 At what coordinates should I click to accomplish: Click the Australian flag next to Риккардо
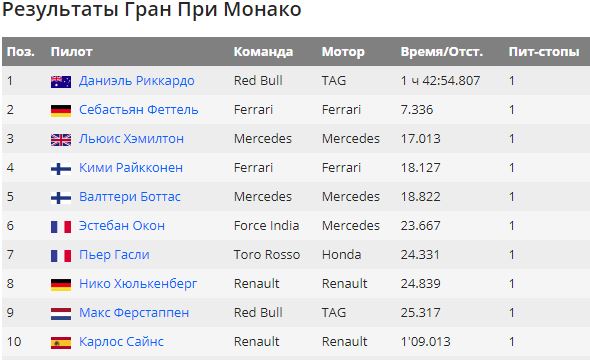(61, 82)
